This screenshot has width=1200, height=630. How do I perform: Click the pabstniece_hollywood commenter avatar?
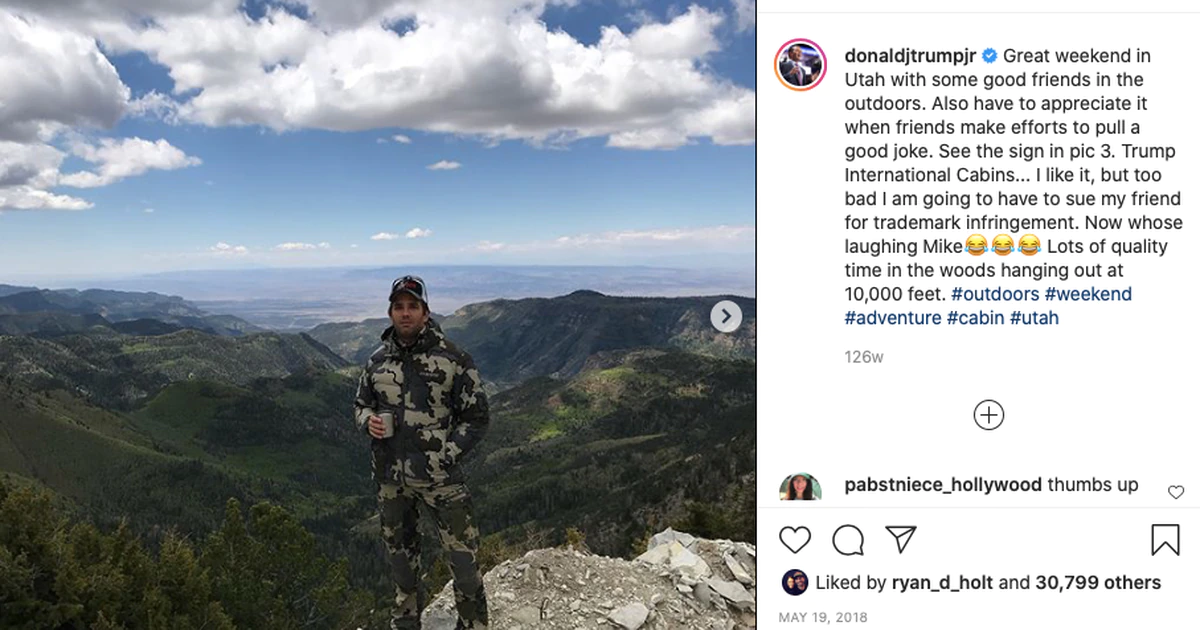coord(800,487)
